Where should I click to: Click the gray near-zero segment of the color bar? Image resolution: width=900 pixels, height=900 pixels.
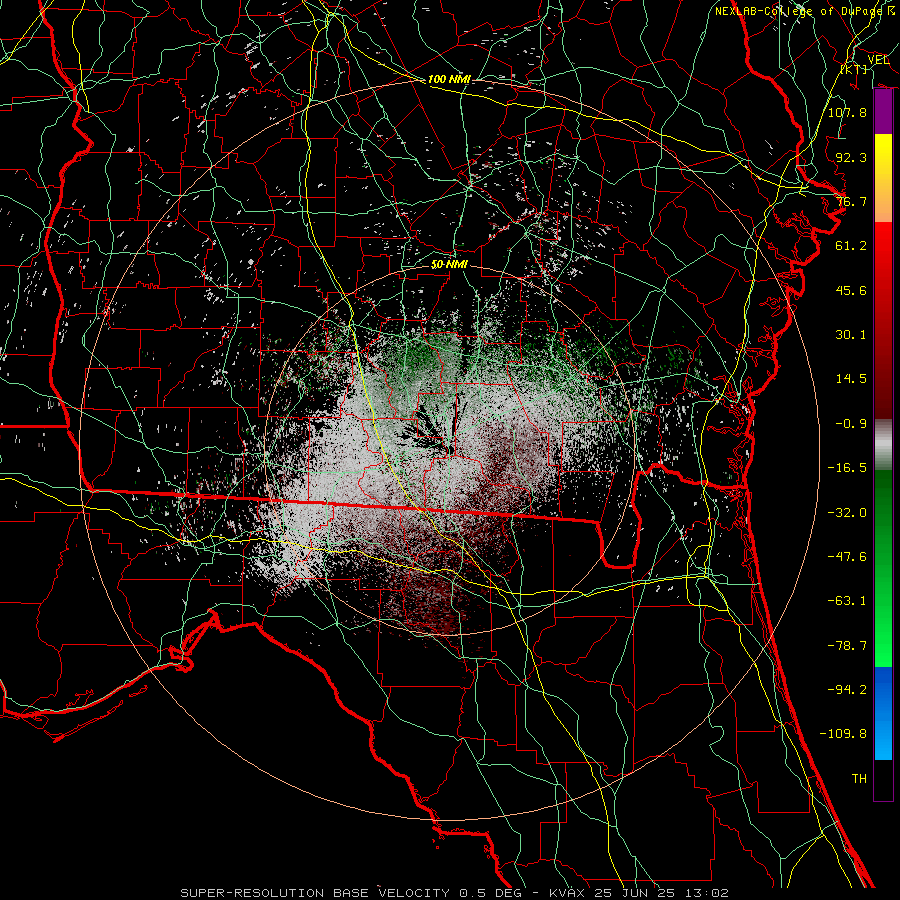883,445
